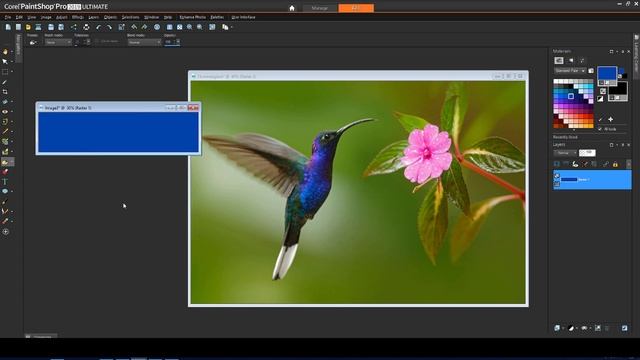Open the Image menu
This screenshot has height=360, width=640.
(46, 17)
